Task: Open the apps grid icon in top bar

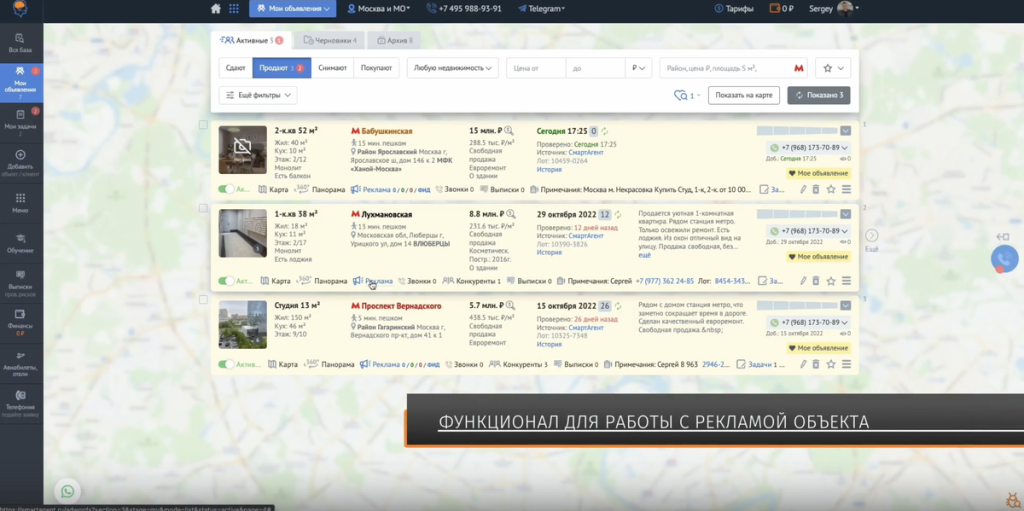Action: 234,8
